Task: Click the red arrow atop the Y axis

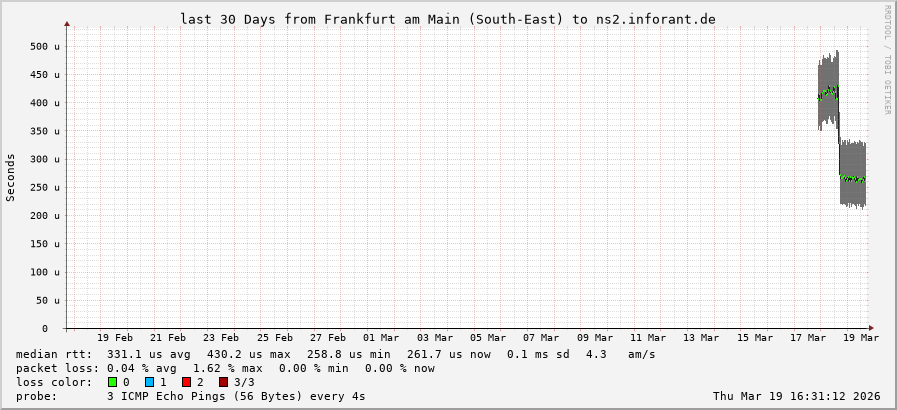Action: (67, 23)
